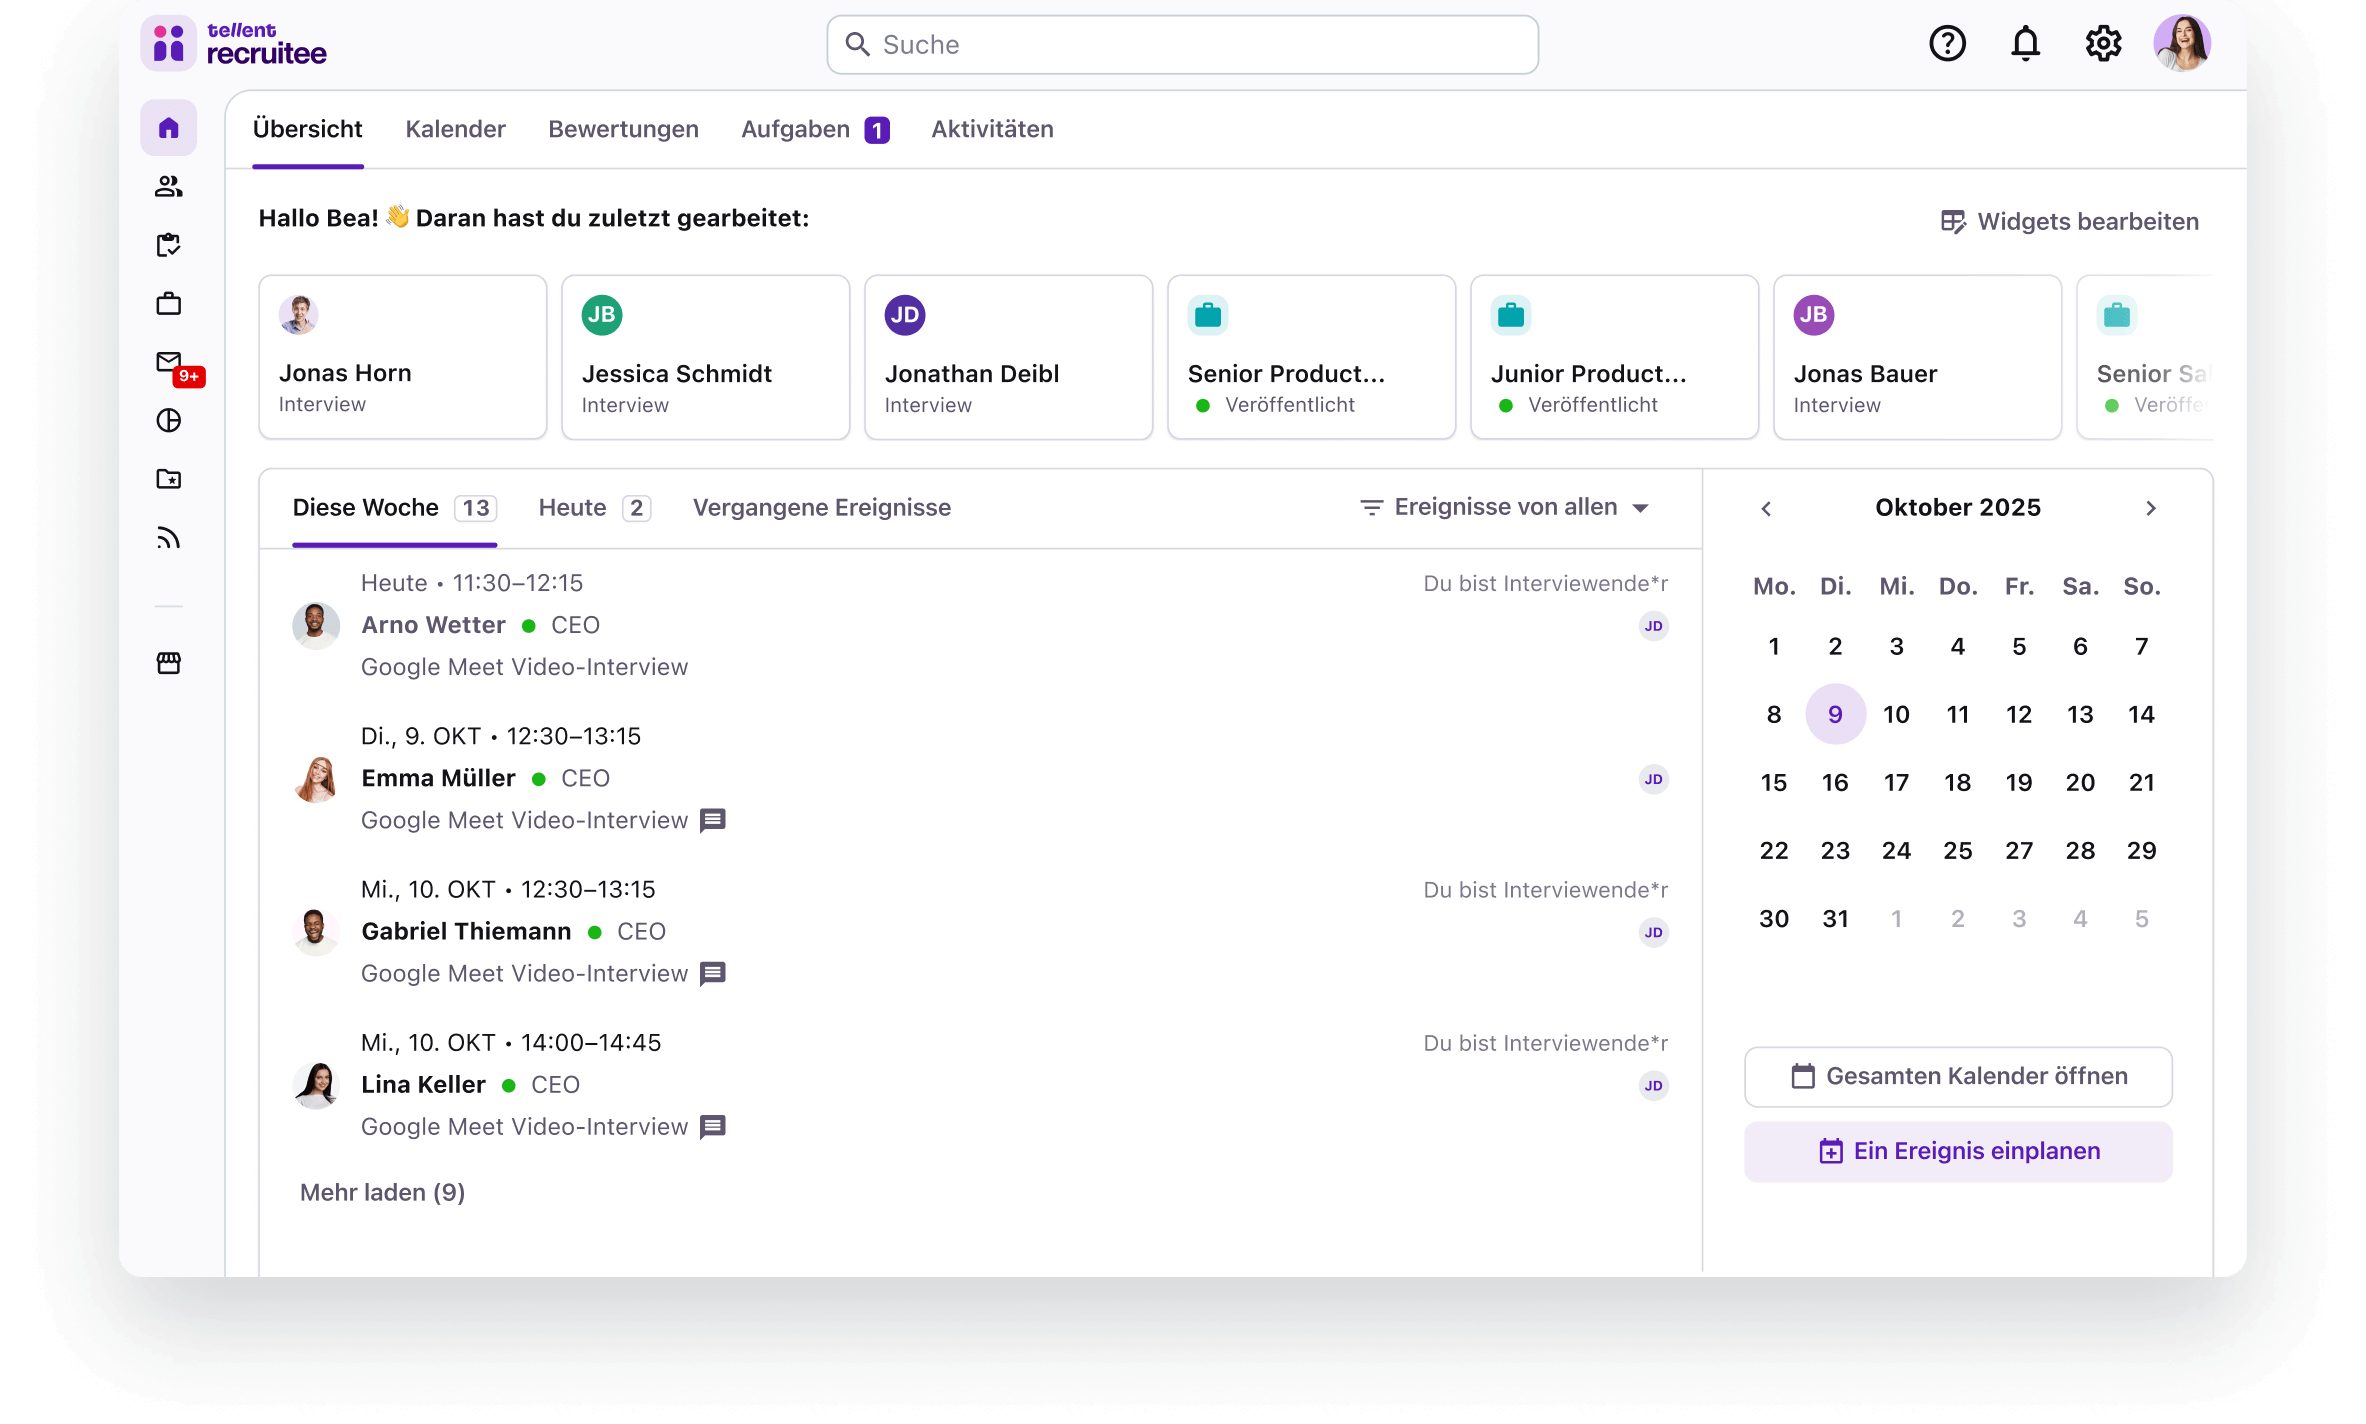This screenshot has width=2366, height=1424.
Task: Open the careers site feed icon
Action: point(168,538)
